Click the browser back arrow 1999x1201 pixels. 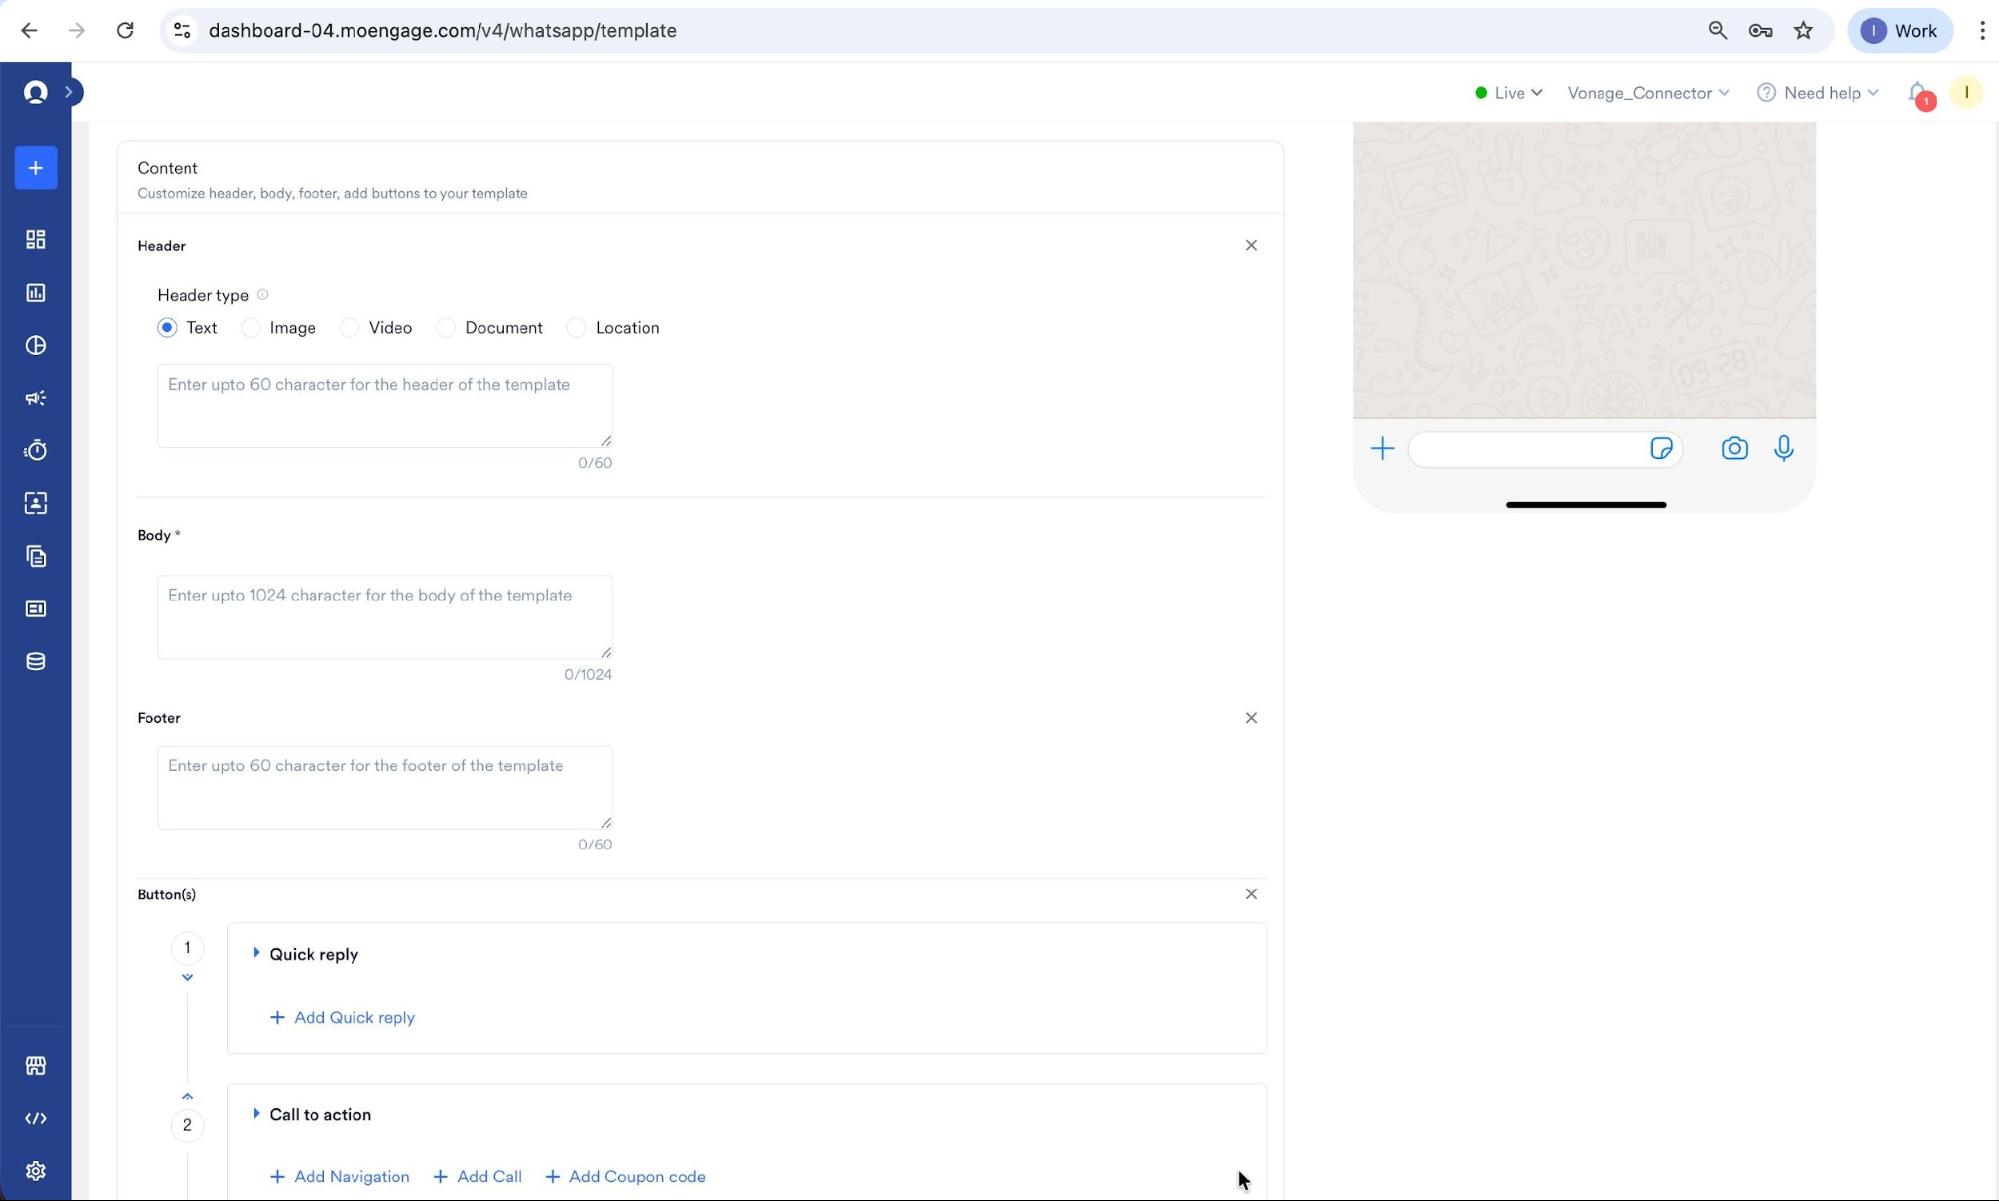tap(29, 30)
